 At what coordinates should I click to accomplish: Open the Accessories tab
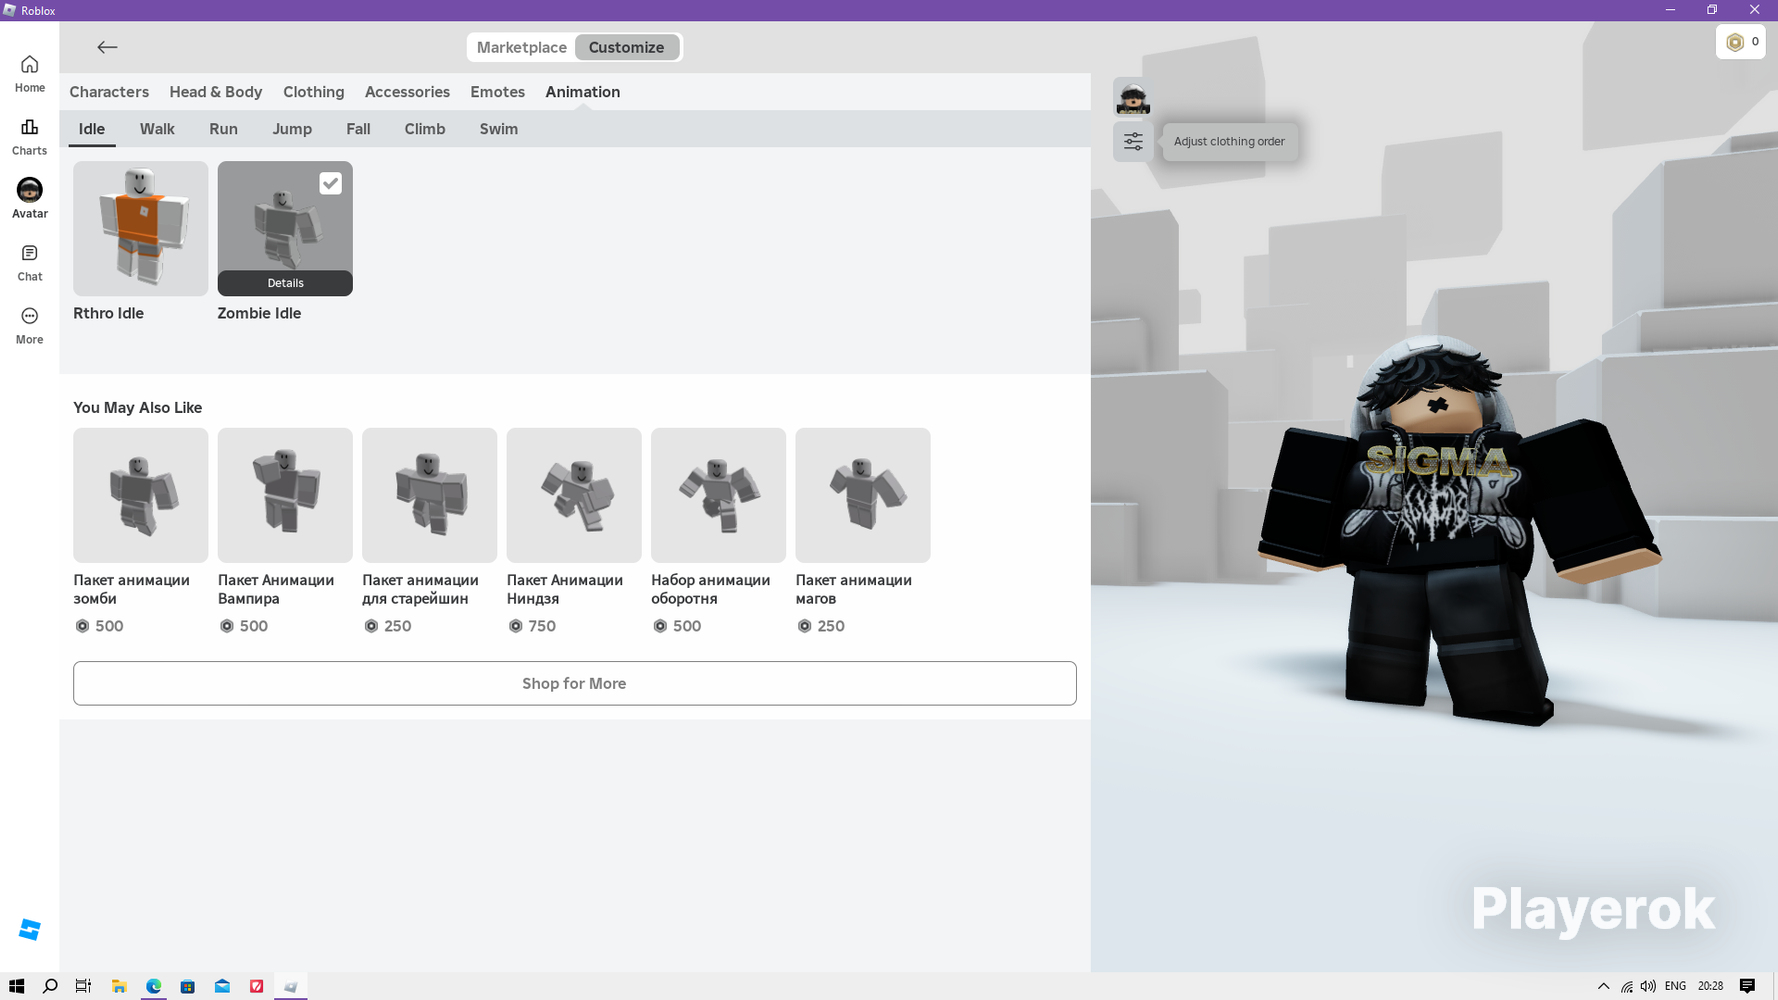click(x=407, y=92)
